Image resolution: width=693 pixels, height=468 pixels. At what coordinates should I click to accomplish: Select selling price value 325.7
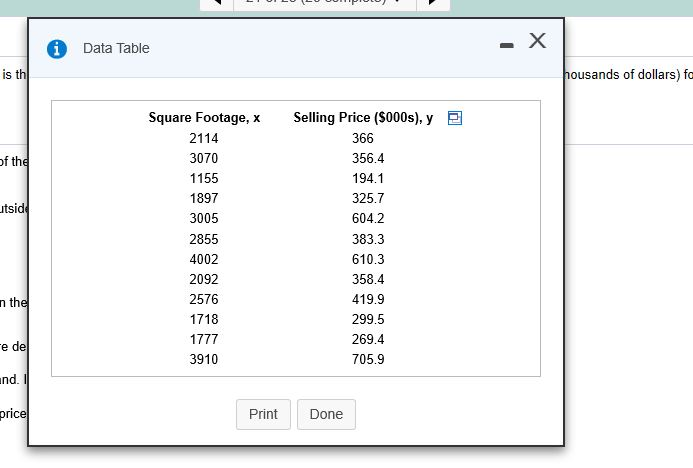[368, 198]
